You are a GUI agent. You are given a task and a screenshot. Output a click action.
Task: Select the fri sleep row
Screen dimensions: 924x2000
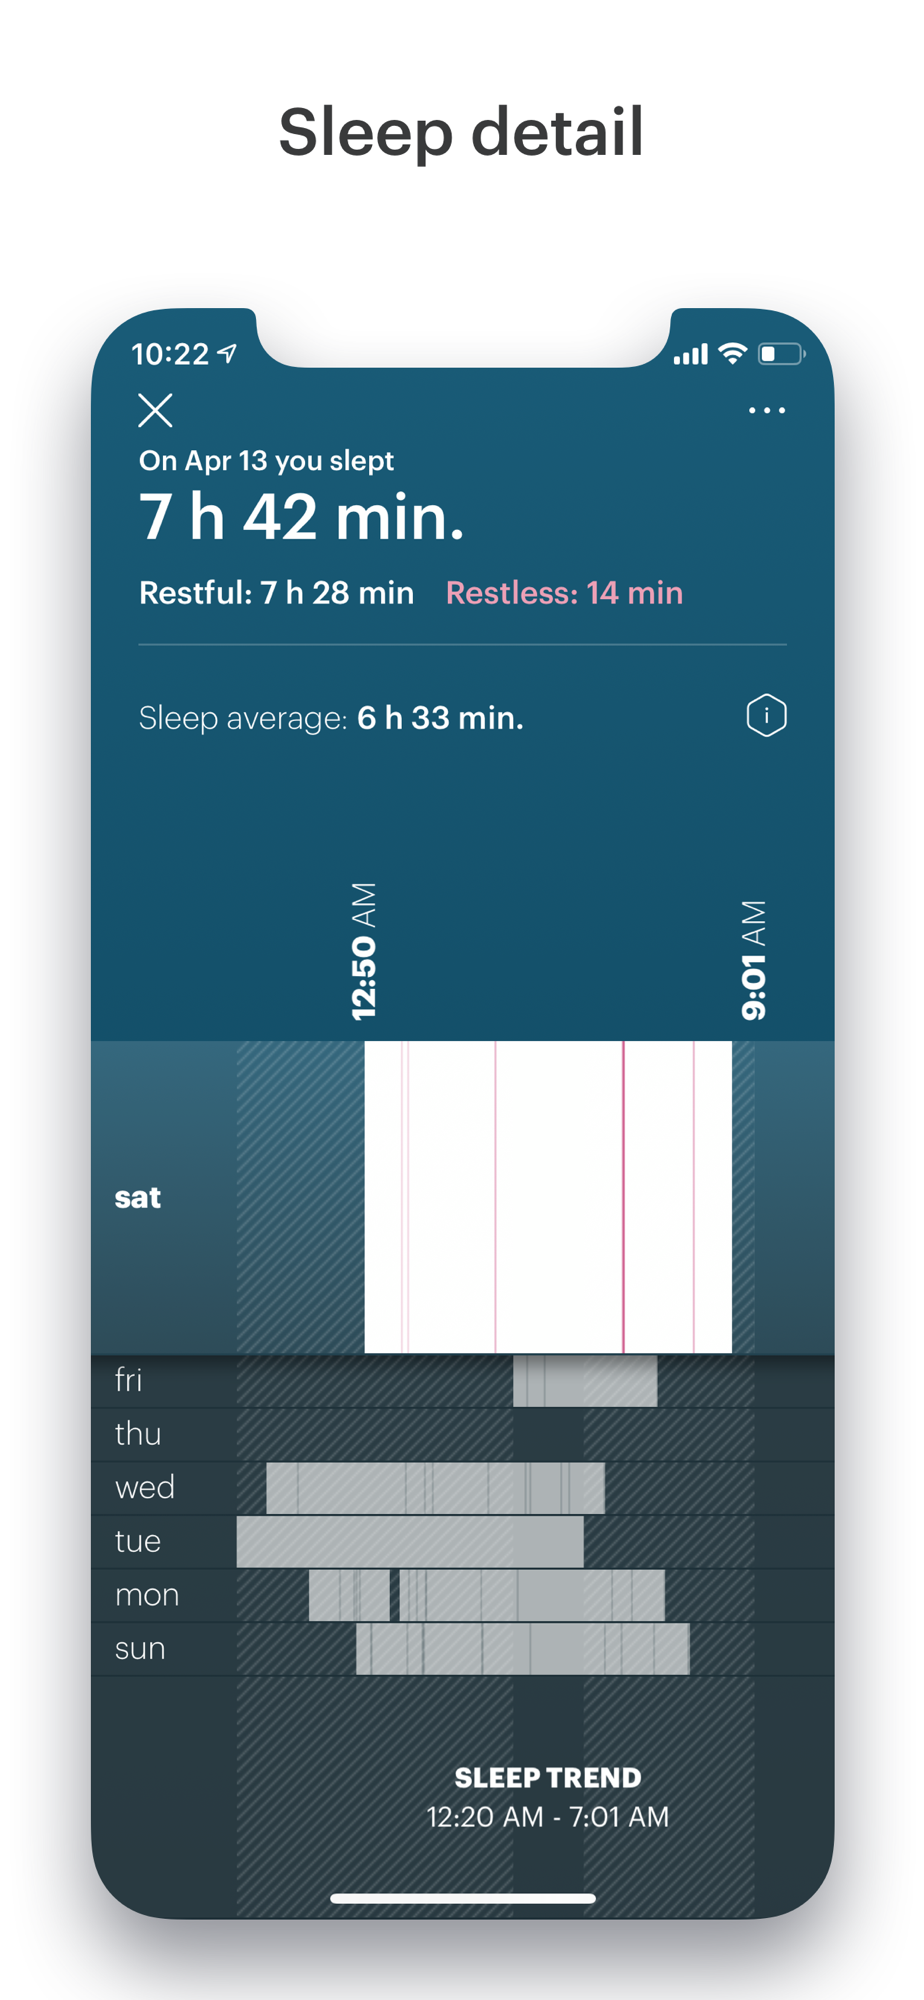(463, 1381)
